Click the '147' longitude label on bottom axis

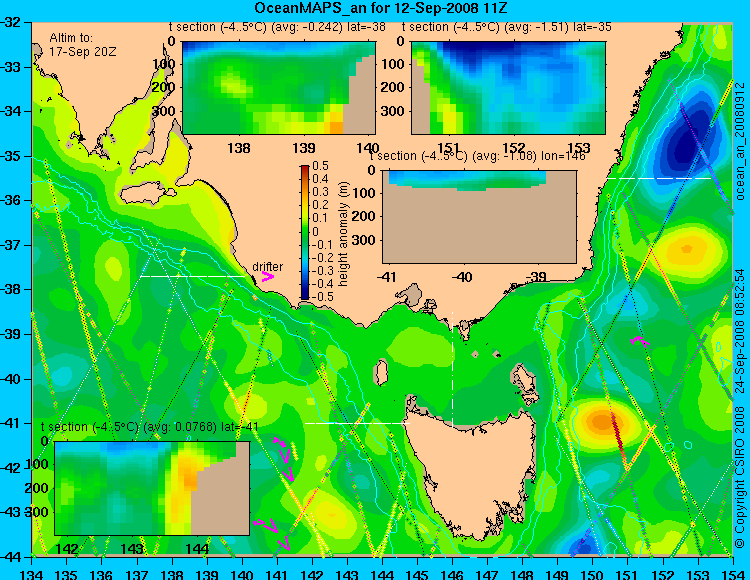pos(487,574)
